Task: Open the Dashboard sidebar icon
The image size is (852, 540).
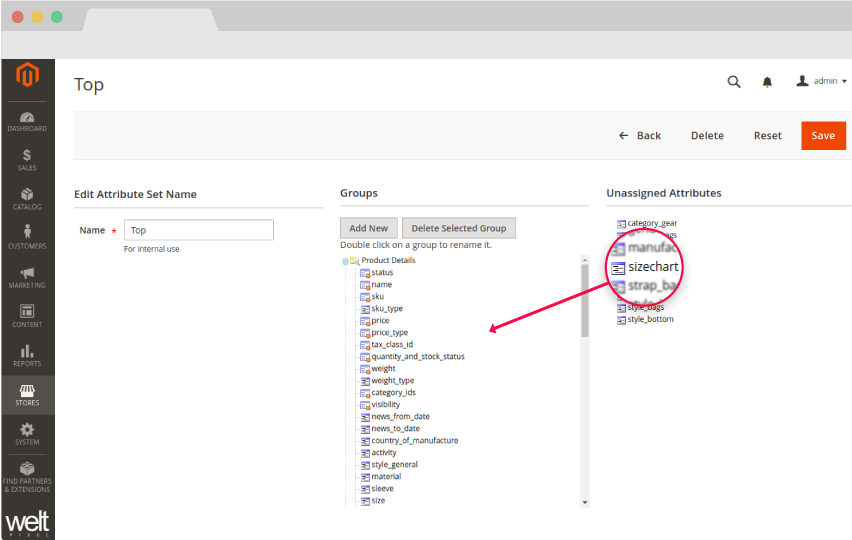Action: (27, 120)
